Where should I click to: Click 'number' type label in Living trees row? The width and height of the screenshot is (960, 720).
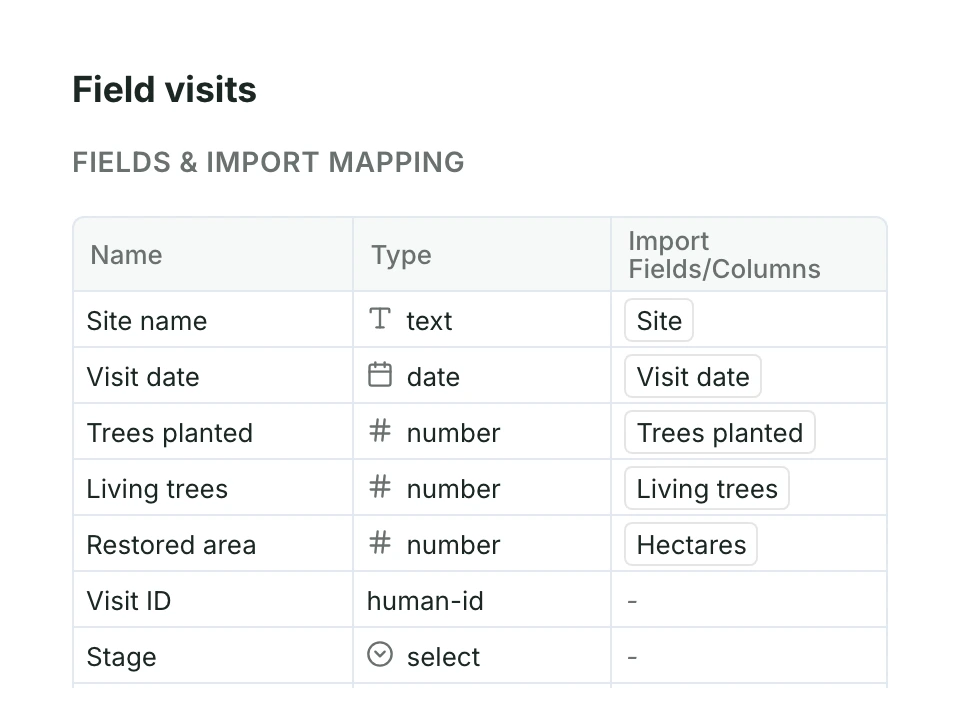(453, 489)
